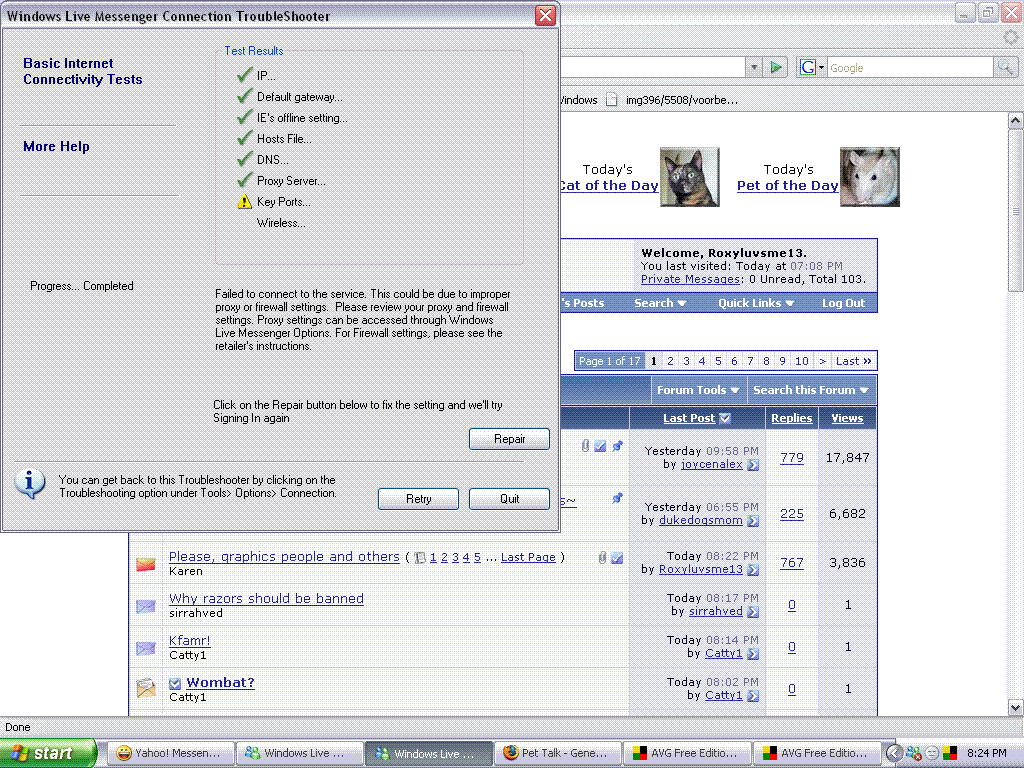Switch to the first AVG Free Edition taskbar button
Viewport: 1024px width, 768px height.
[x=686, y=753]
